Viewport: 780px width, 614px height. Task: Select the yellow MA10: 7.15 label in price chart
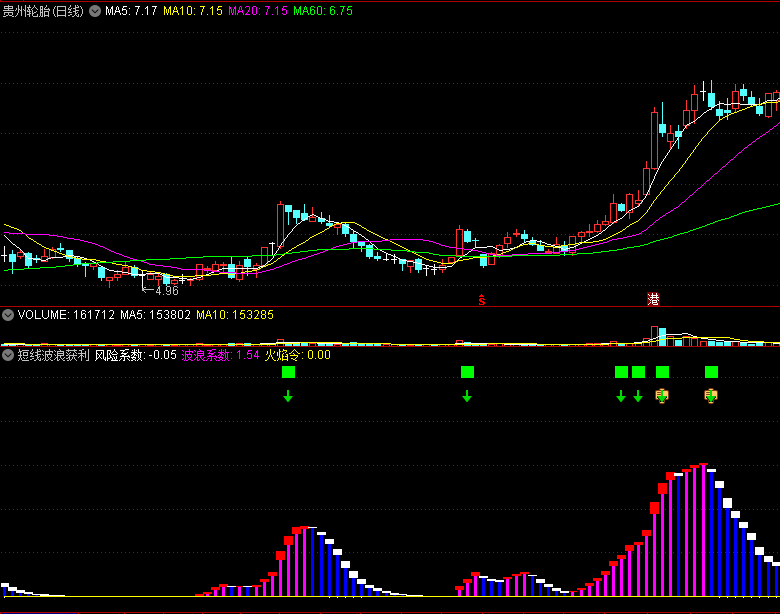click(x=193, y=11)
